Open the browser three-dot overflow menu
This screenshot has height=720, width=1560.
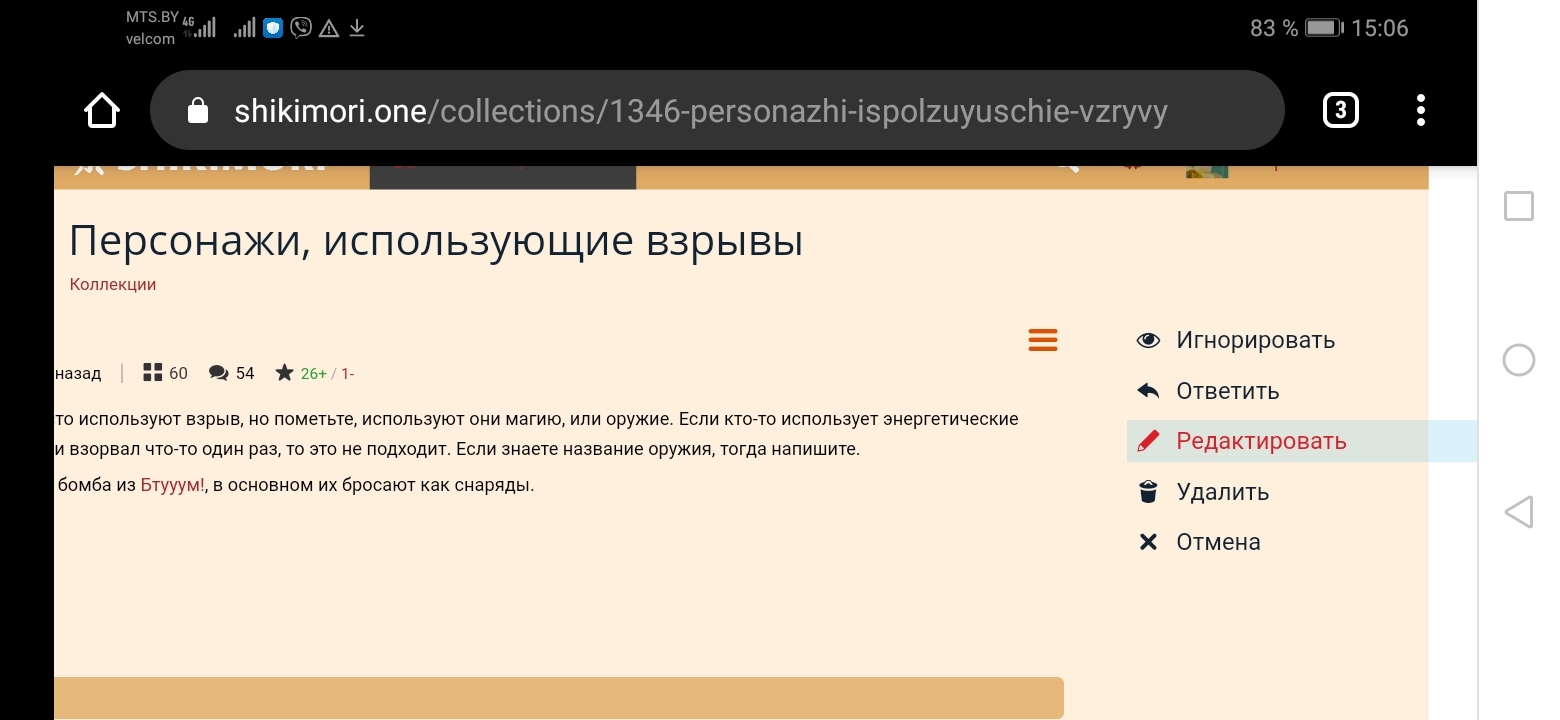(x=1420, y=110)
